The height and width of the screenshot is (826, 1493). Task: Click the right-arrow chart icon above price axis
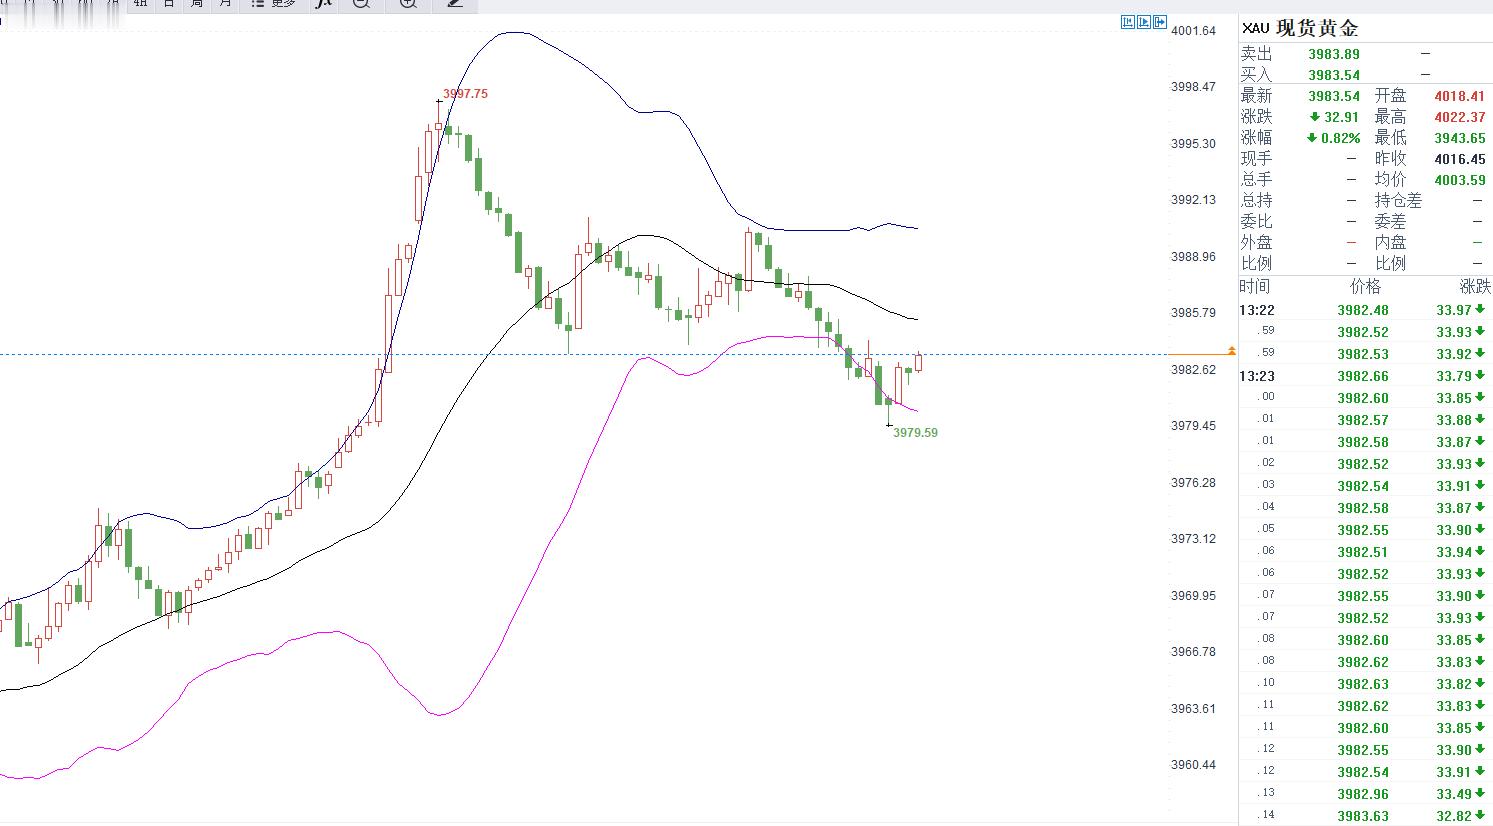pyautogui.click(x=1160, y=22)
